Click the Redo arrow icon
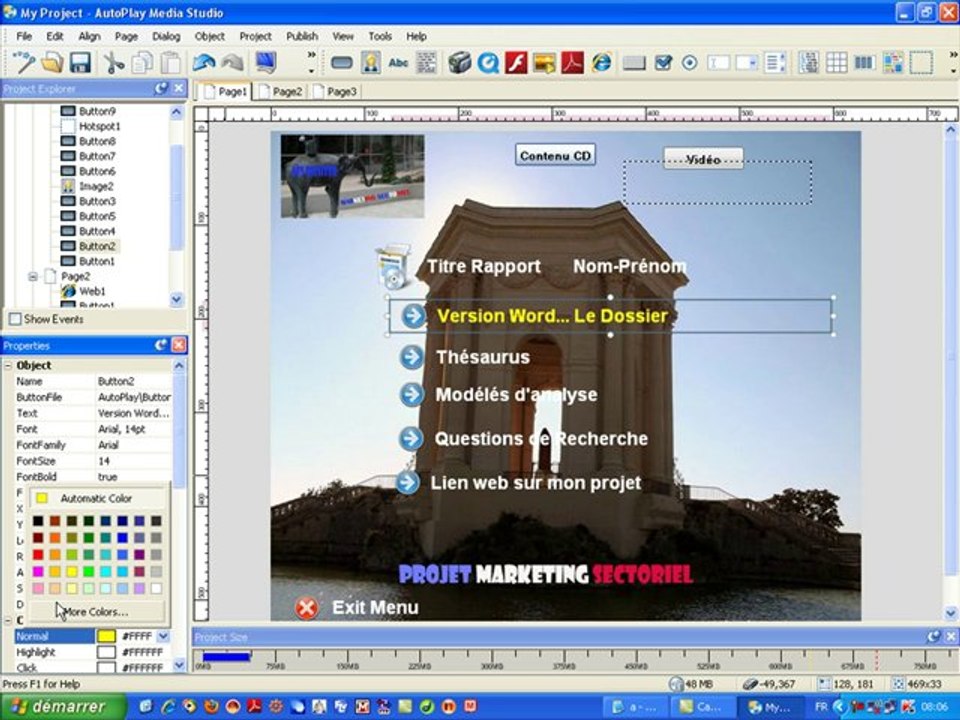The width and height of the screenshot is (960, 720). [232, 62]
